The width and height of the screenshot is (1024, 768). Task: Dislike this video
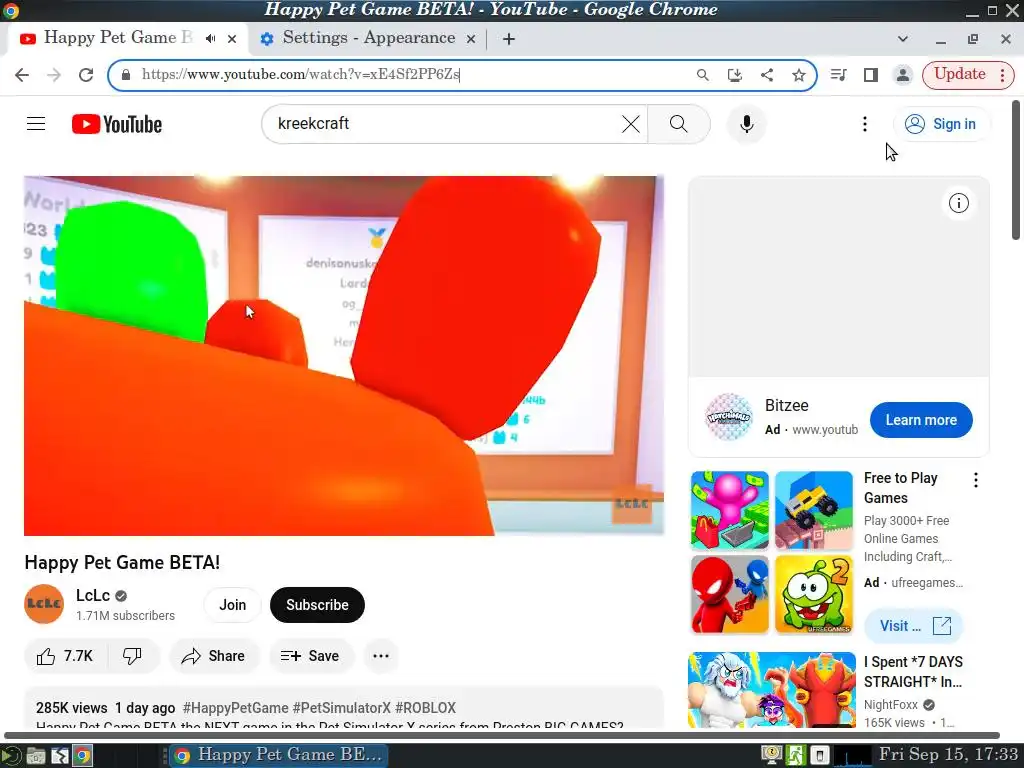point(133,656)
